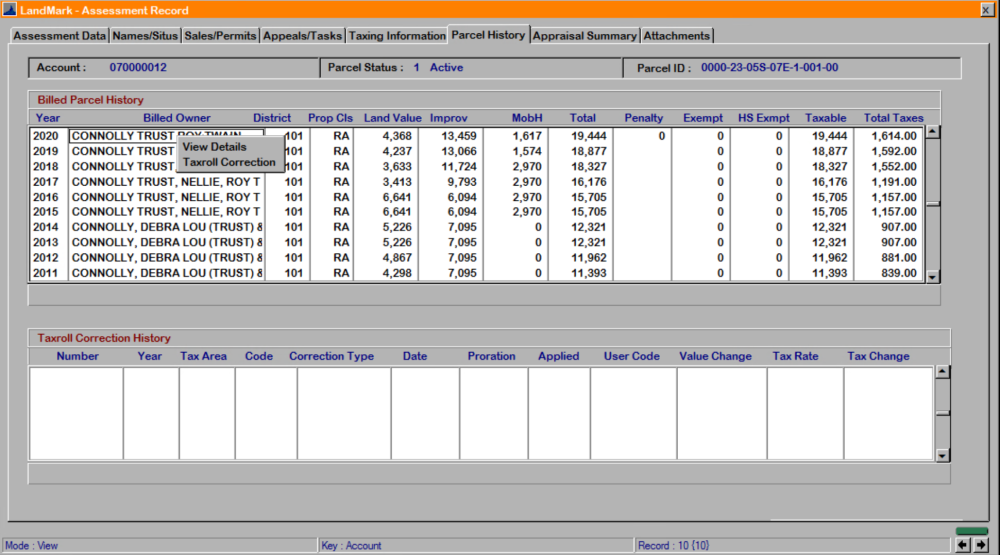Image resolution: width=1000 pixels, height=555 pixels.
Task: Choose View Details from context menu
Action: 214,147
